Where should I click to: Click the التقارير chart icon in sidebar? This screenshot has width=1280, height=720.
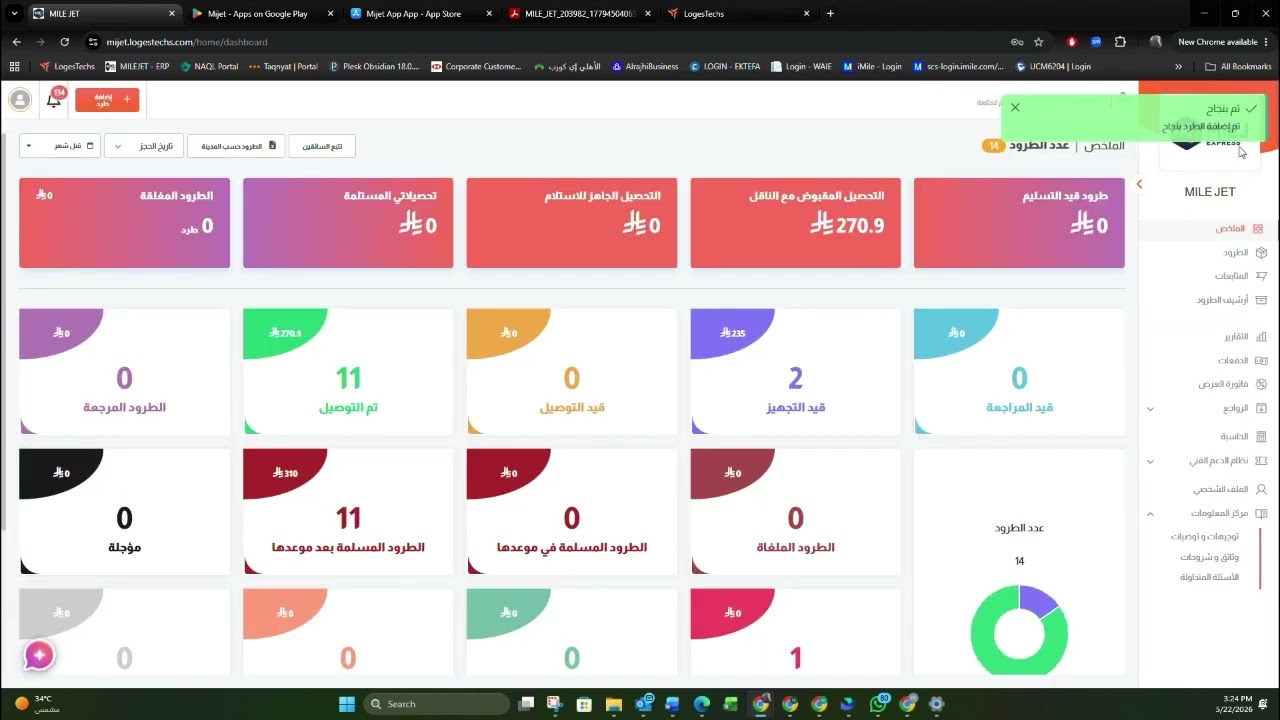pyautogui.click(x=1261, y=337)
